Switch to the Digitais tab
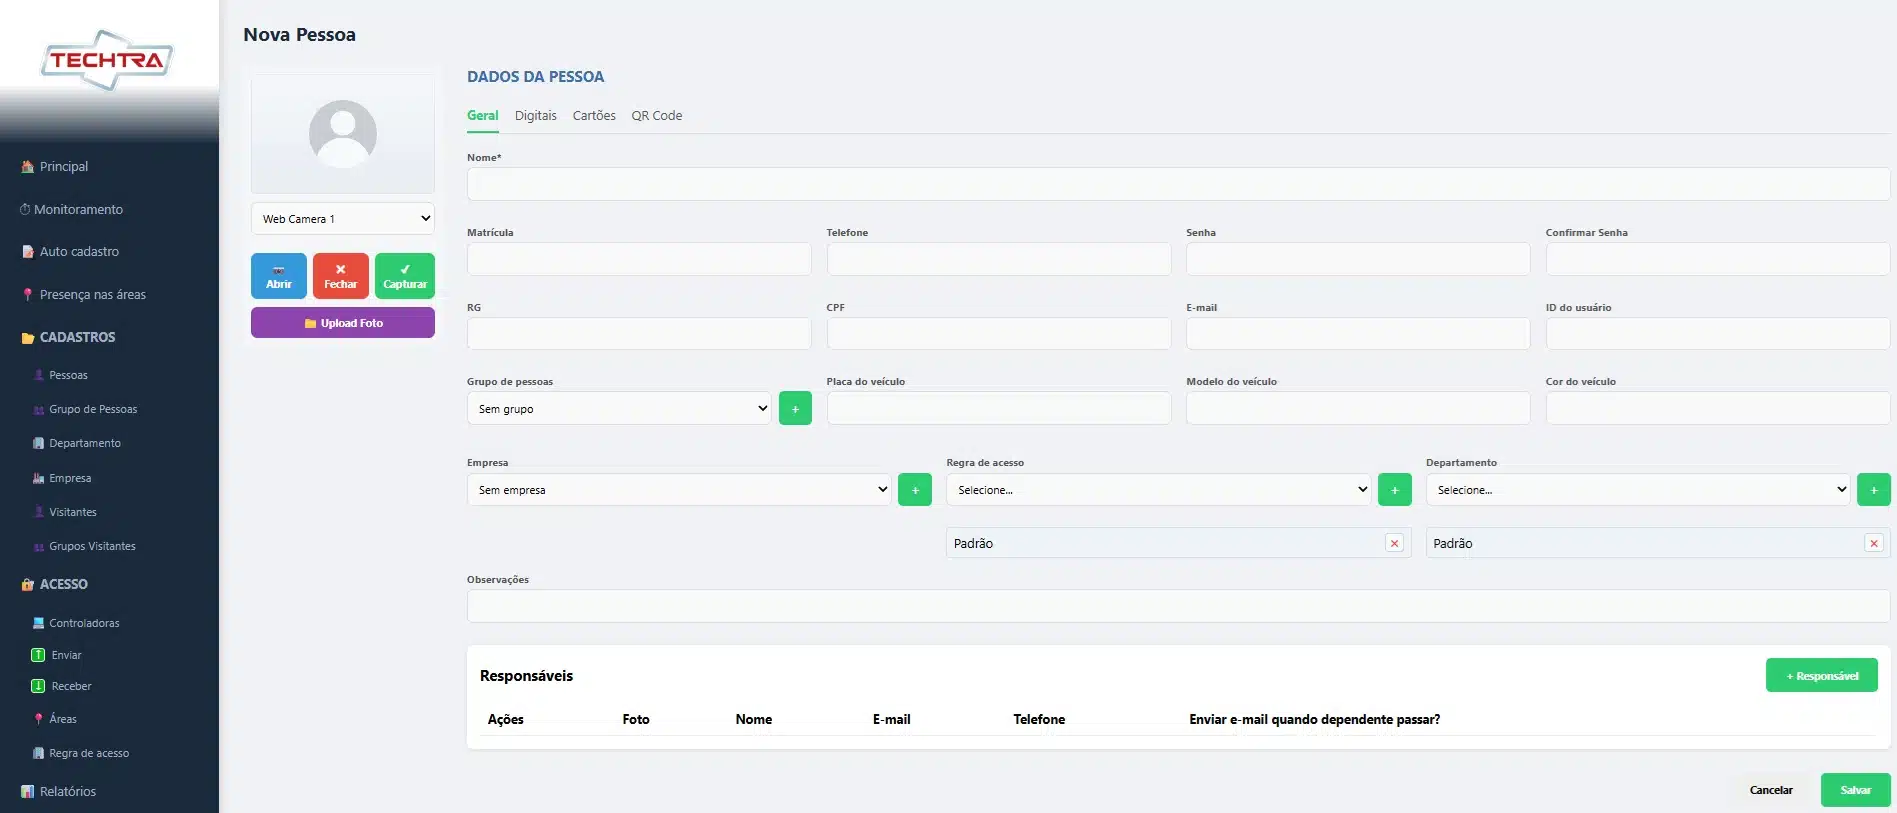The width and height of the screenshot is (1897, 813). [x=536, y=116]
